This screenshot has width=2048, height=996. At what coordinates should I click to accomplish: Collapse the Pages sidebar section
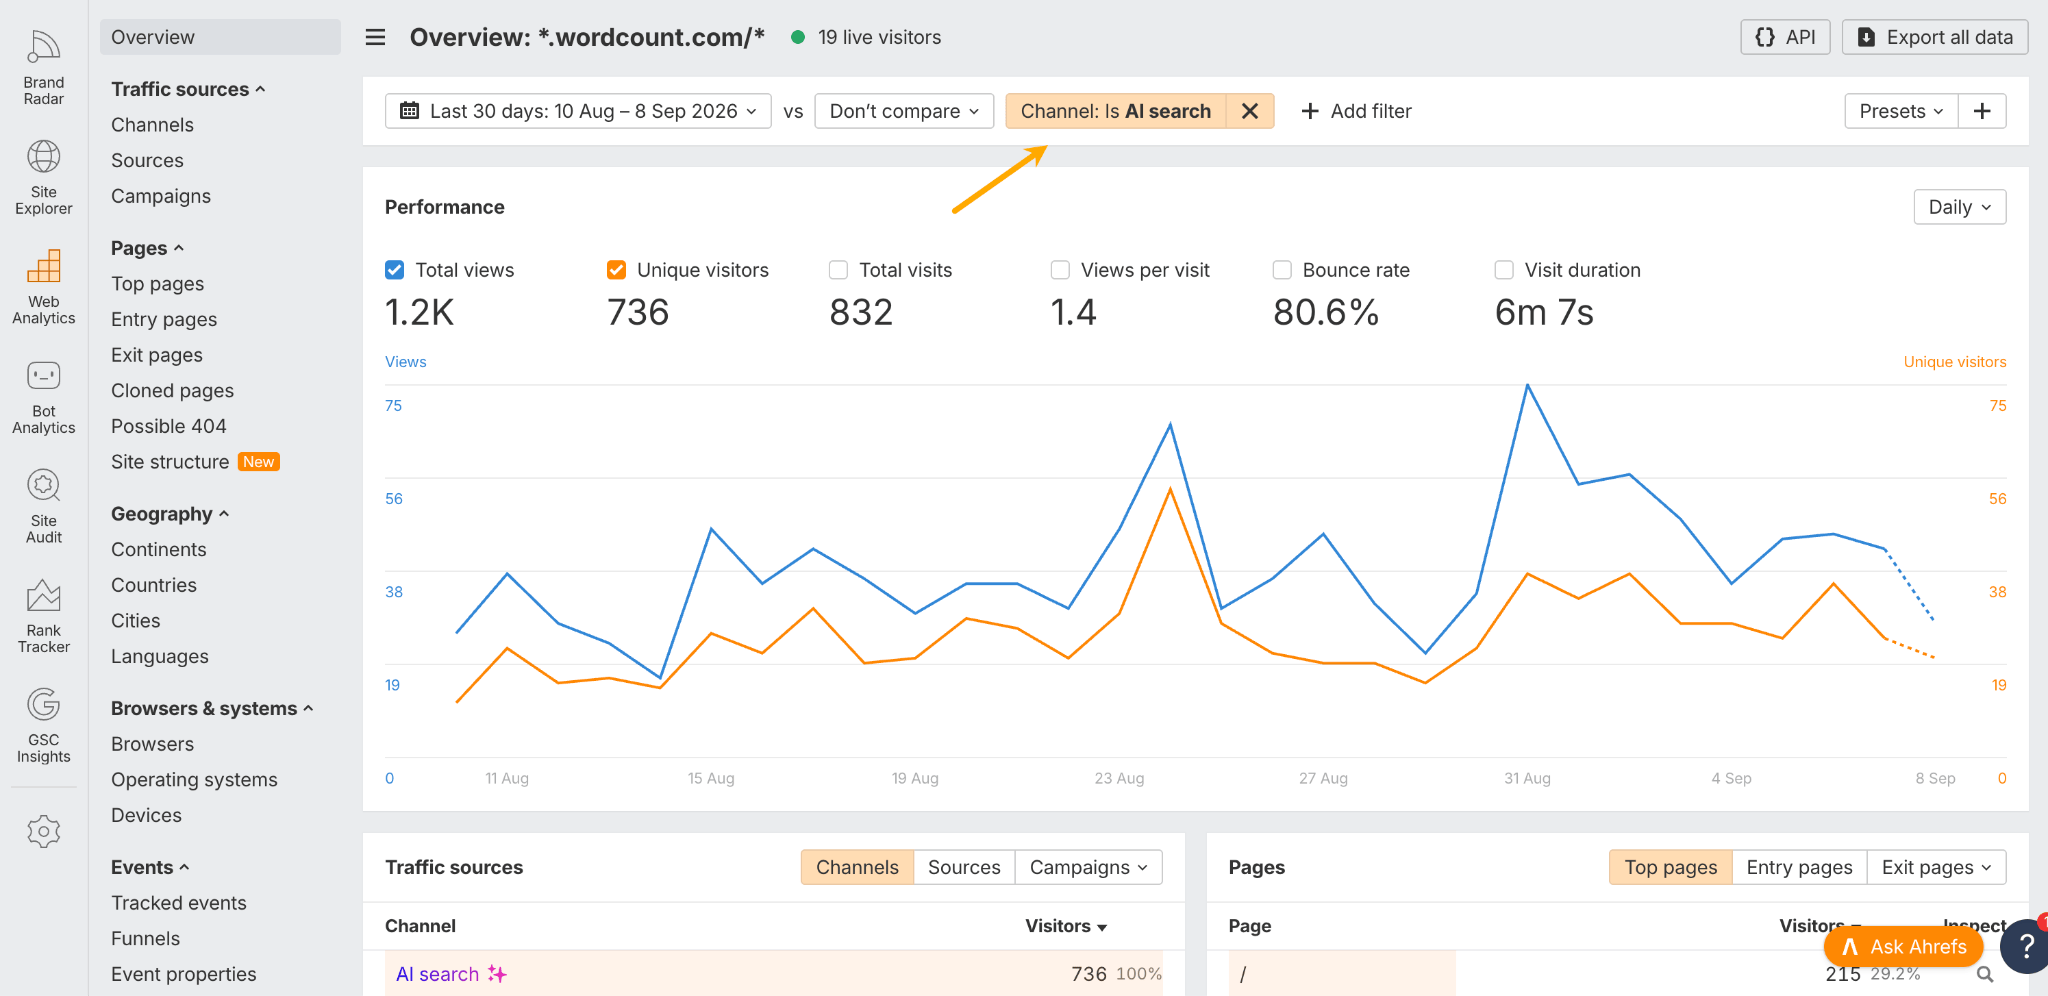[147, 248]
